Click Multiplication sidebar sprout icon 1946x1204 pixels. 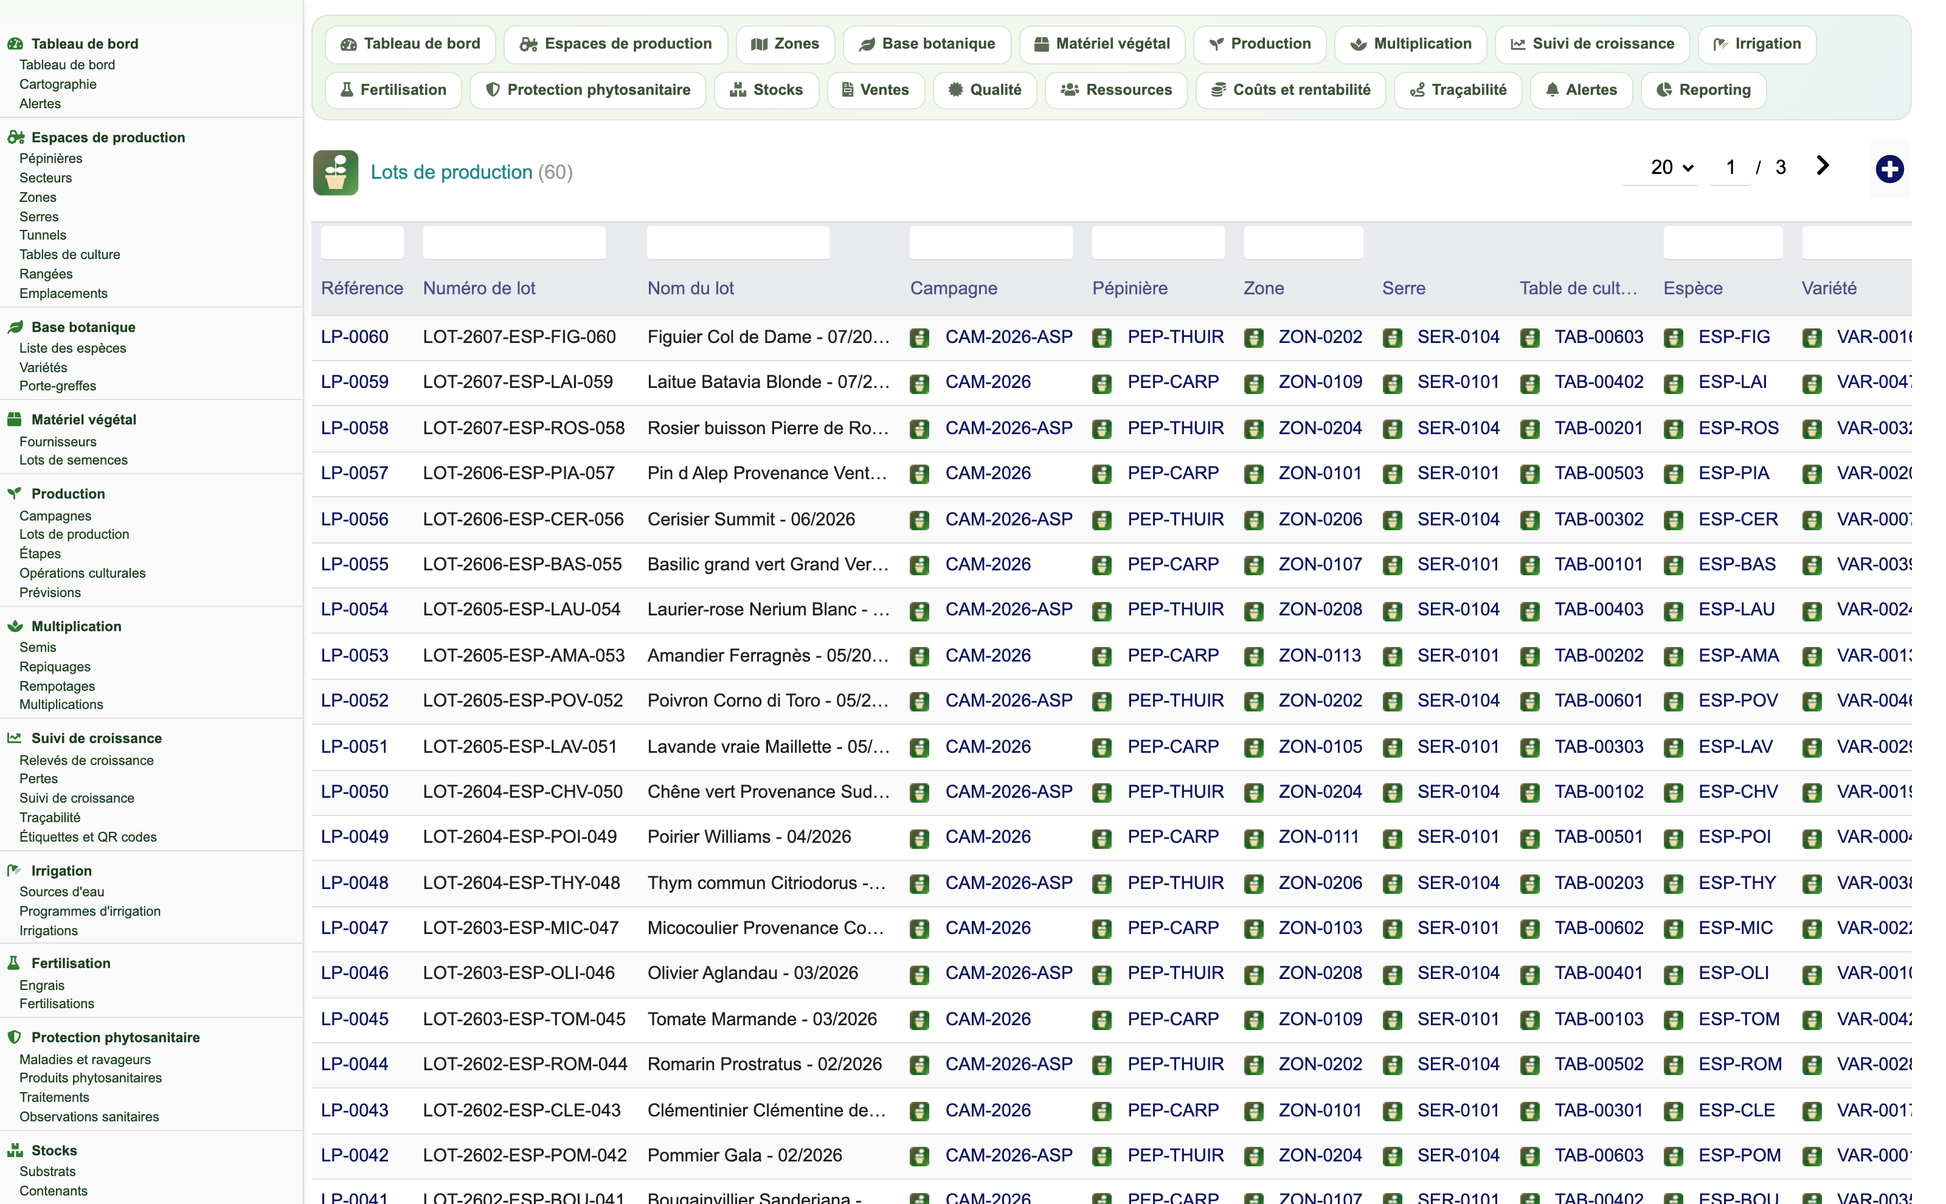pyautogui.click(x=15, y=626)
